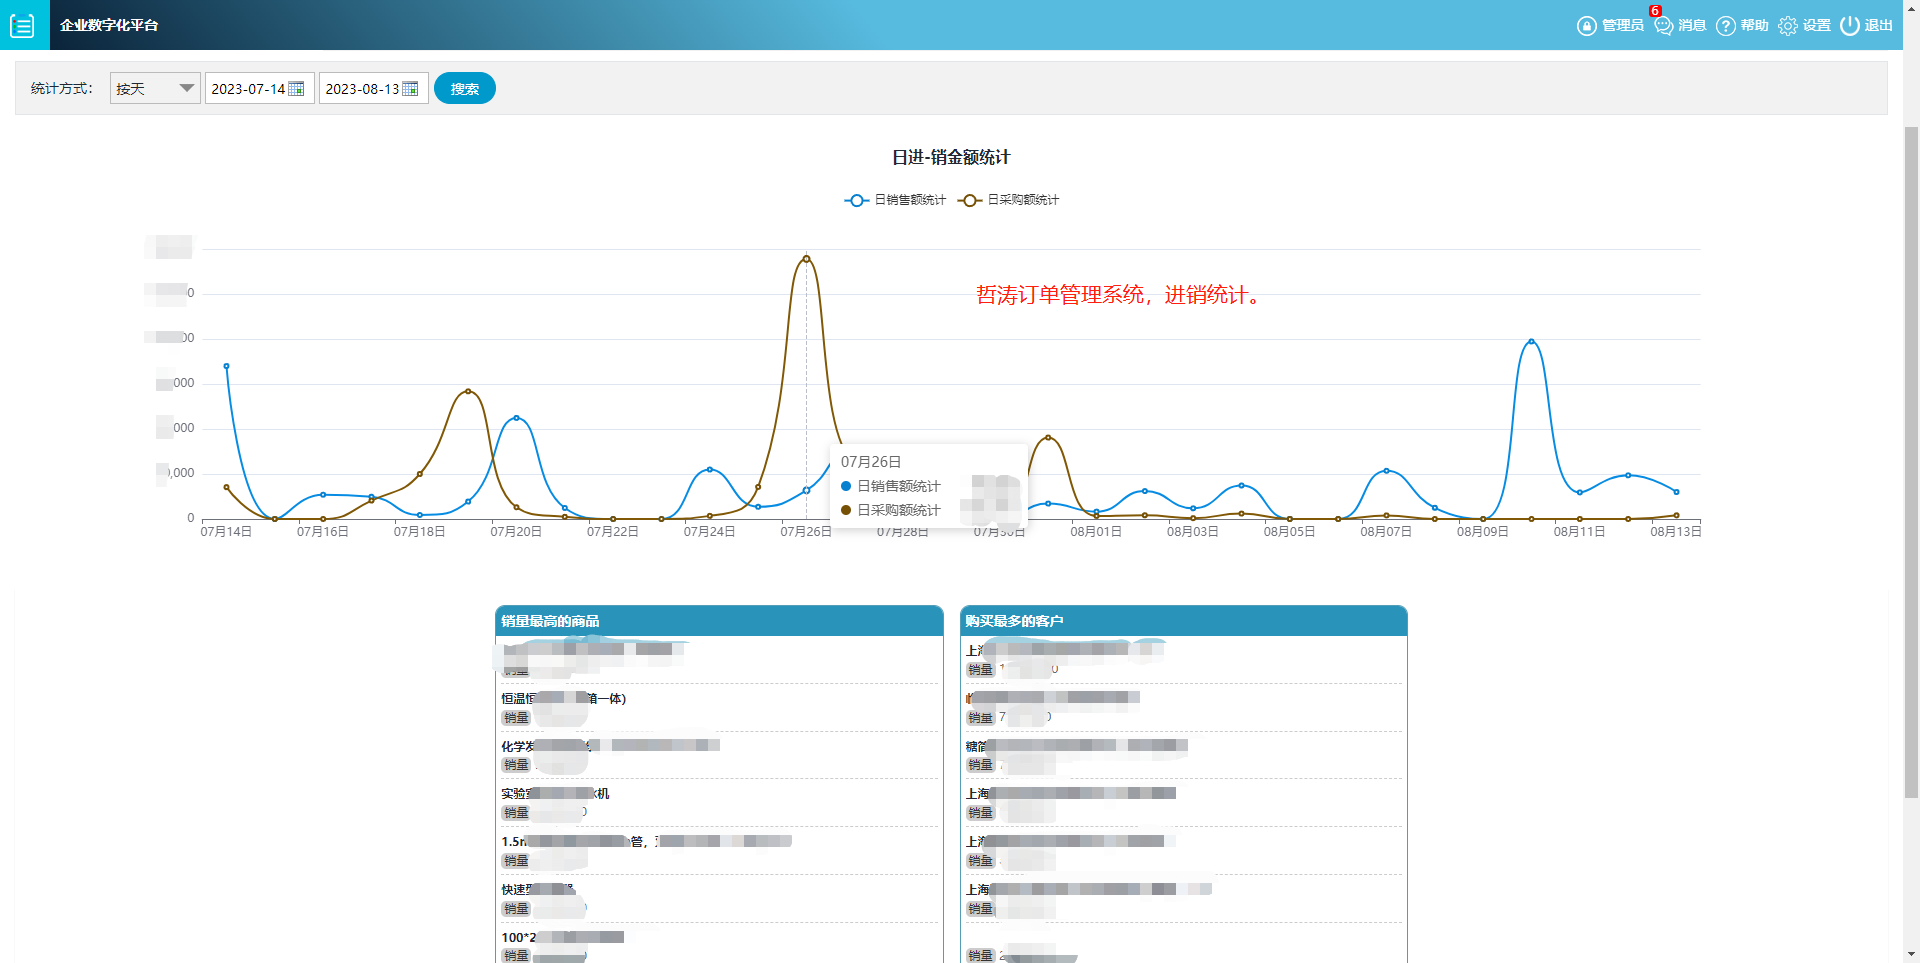
Task: Open the hamburger menu icon top-left
Action: 22,25
